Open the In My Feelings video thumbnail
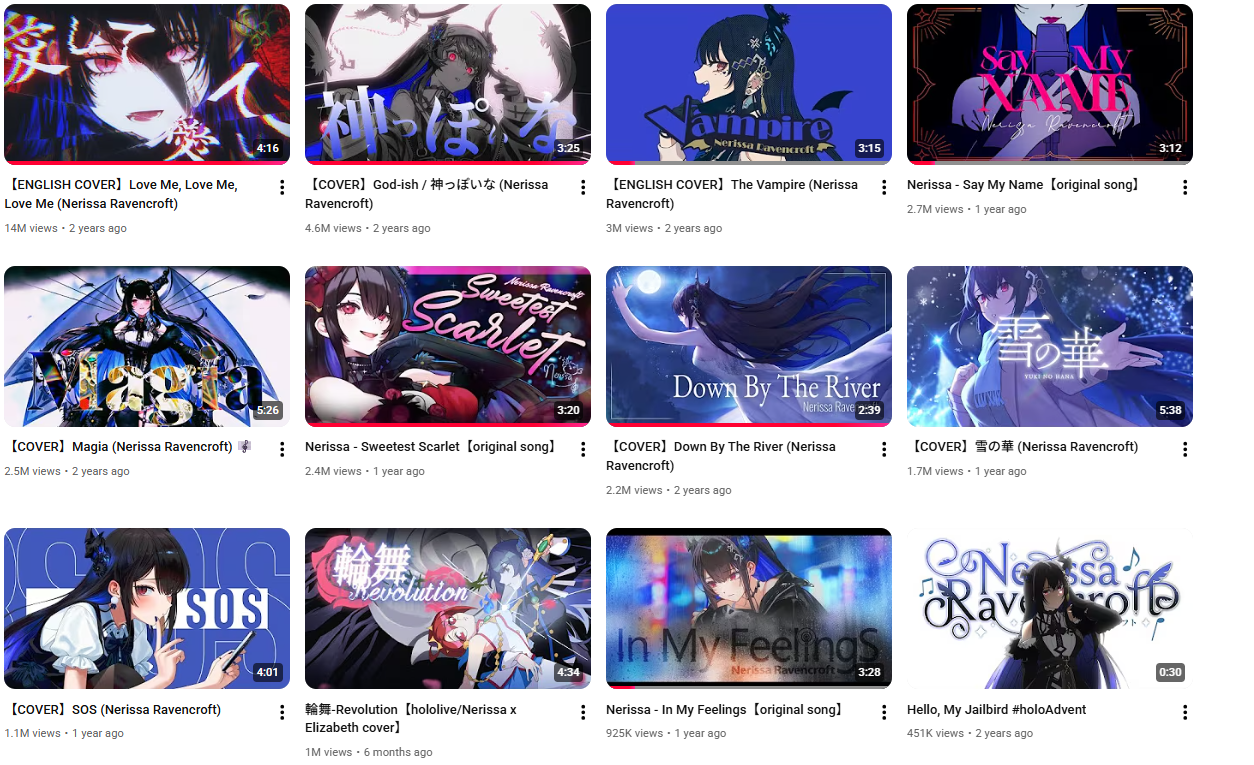The width and height of the screenshot is (1254, 765). coord(749,608)
